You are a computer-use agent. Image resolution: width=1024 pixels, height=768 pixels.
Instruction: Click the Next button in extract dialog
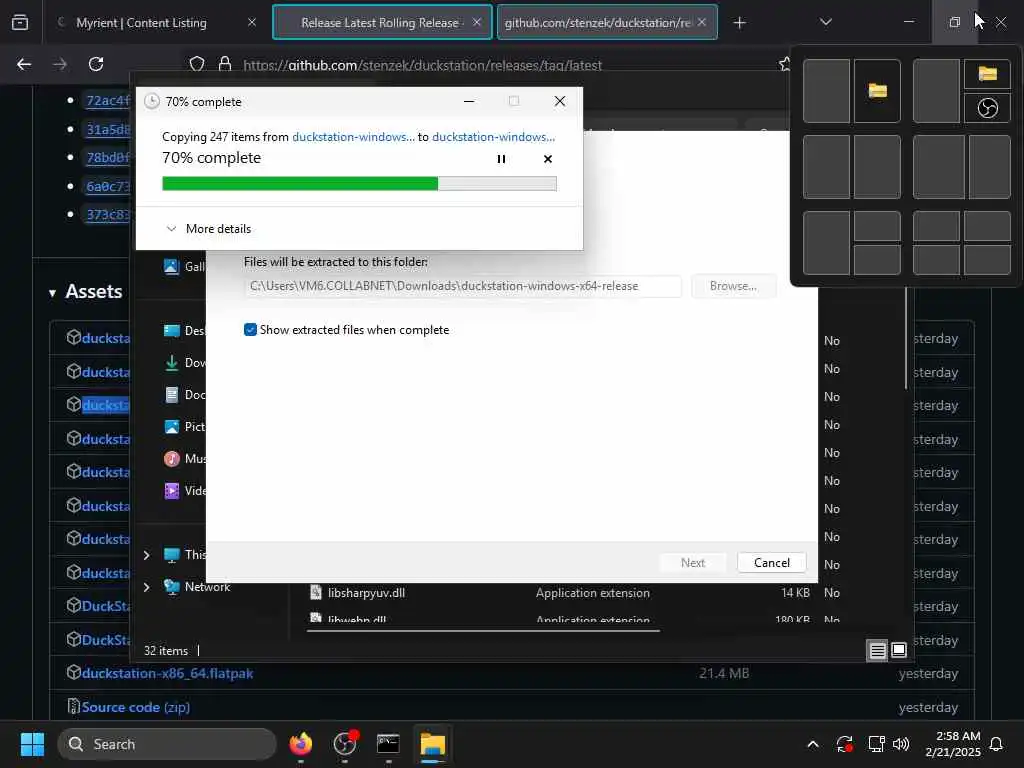pyautogui.click(x=692, y=562)
